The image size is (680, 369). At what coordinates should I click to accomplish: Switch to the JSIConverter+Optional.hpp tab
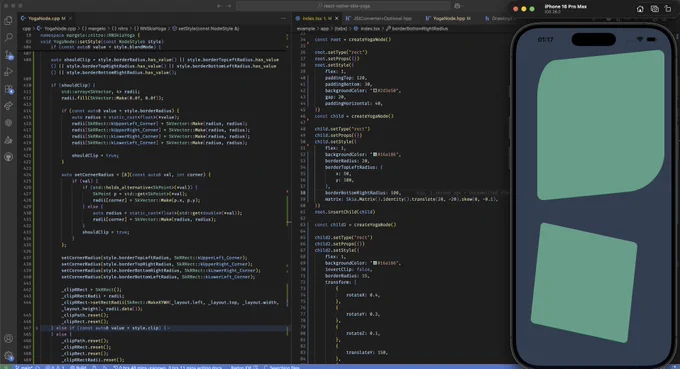(378, 18)
